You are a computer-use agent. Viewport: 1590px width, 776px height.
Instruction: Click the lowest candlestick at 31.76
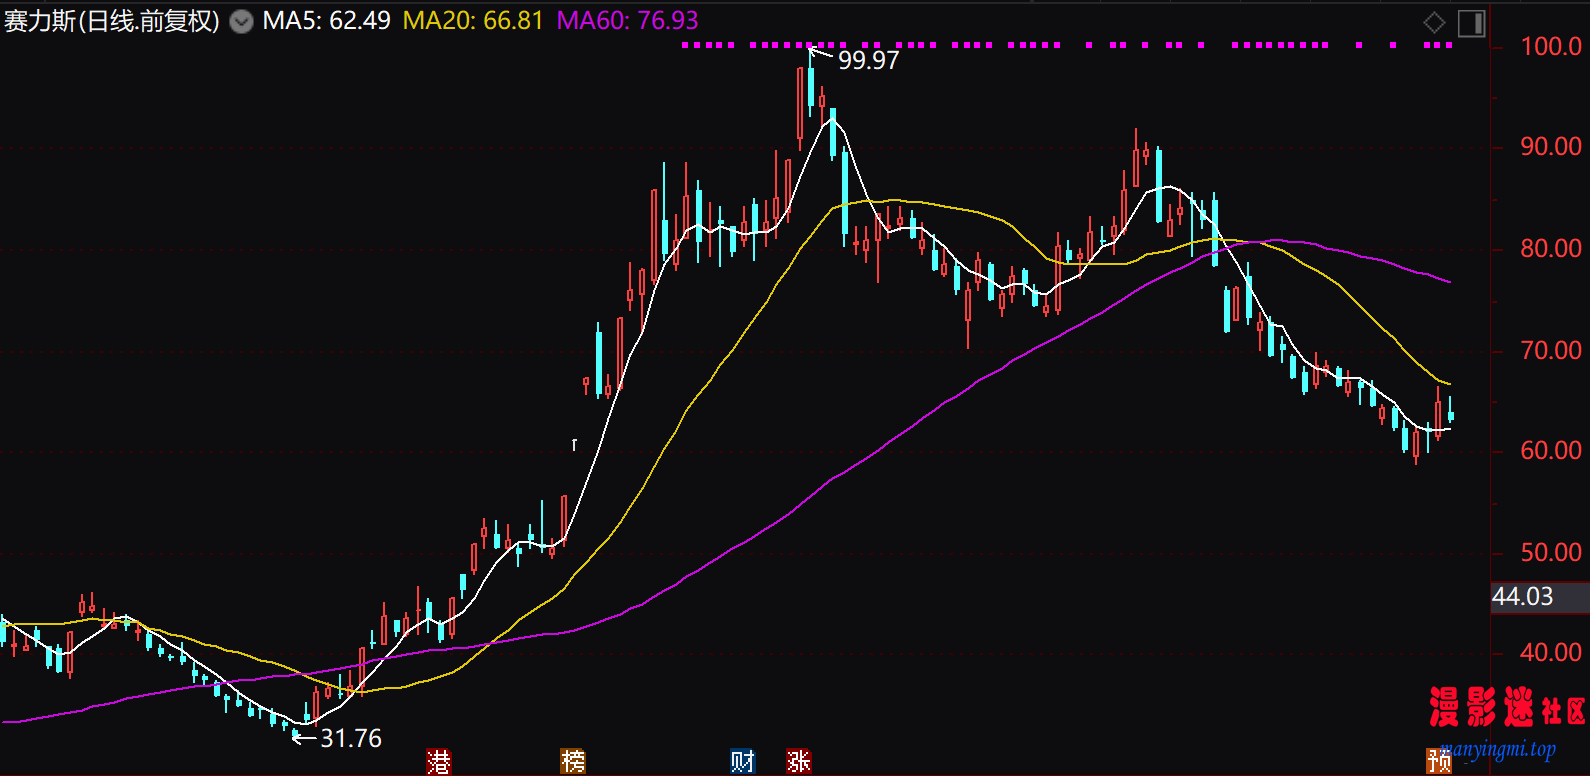(295, 735)
